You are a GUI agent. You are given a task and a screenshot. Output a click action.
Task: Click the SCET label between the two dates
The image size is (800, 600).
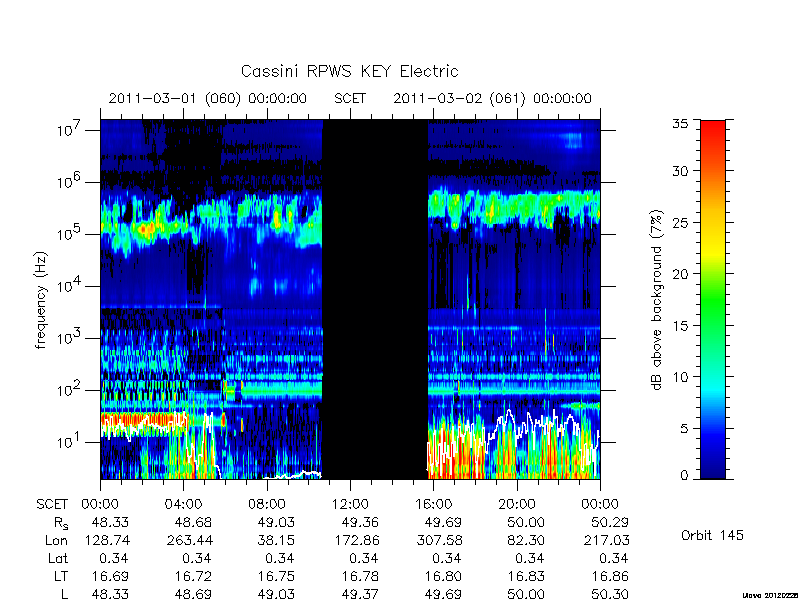350,98
